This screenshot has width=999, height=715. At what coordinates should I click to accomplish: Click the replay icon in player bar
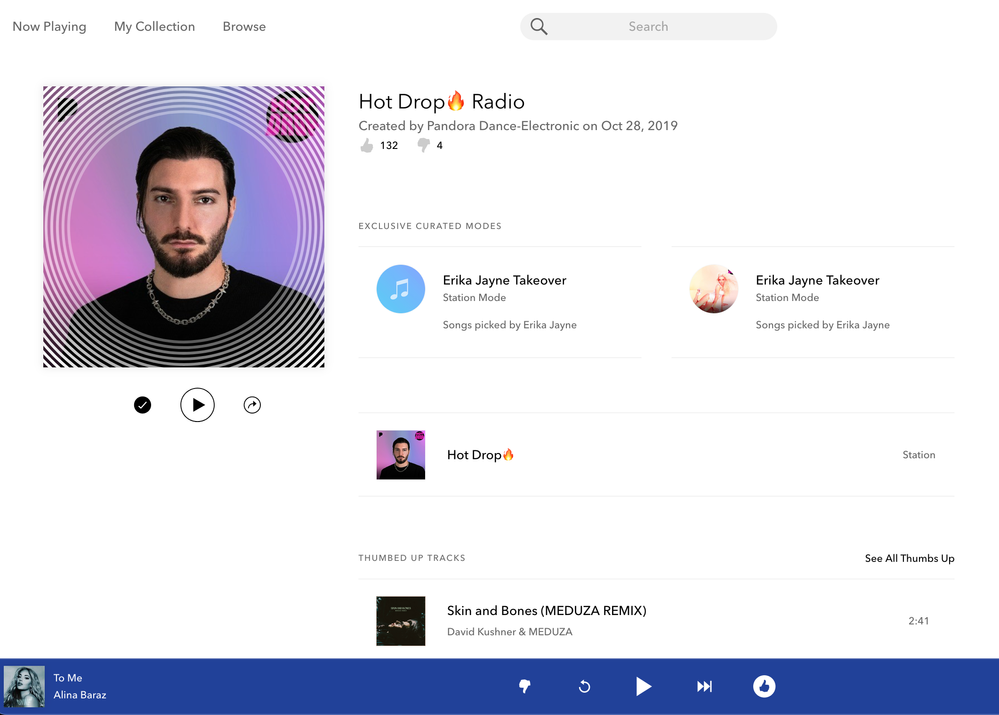[585, 686]
